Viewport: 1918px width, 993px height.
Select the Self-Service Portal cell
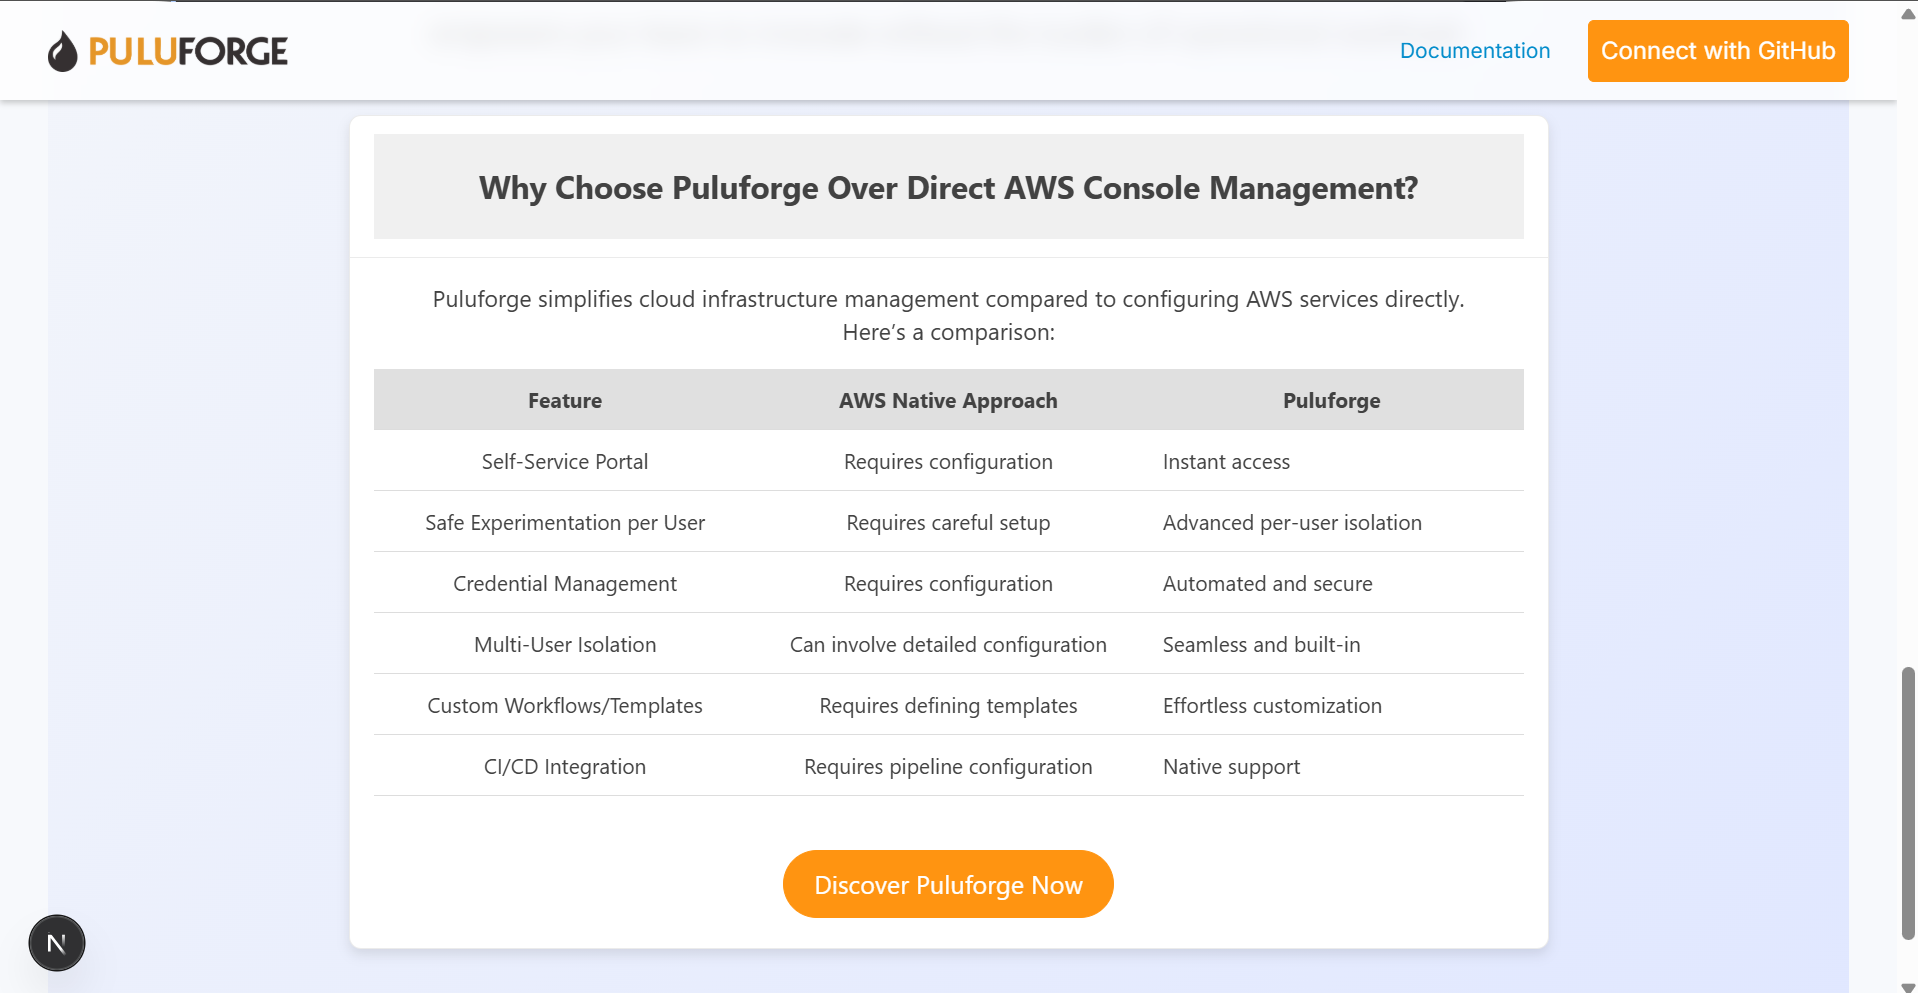tap(565, 461)
